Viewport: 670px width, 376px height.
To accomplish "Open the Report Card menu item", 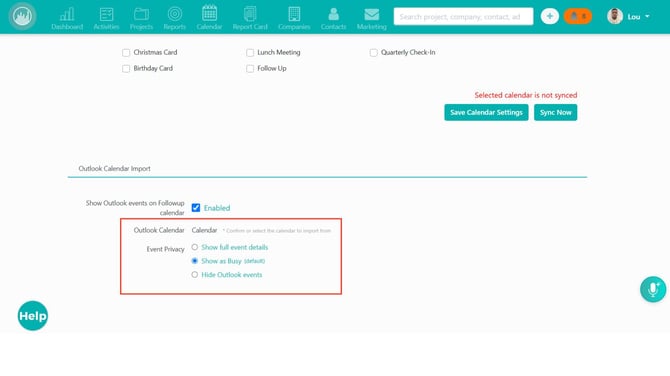I will tap(250, 18).
